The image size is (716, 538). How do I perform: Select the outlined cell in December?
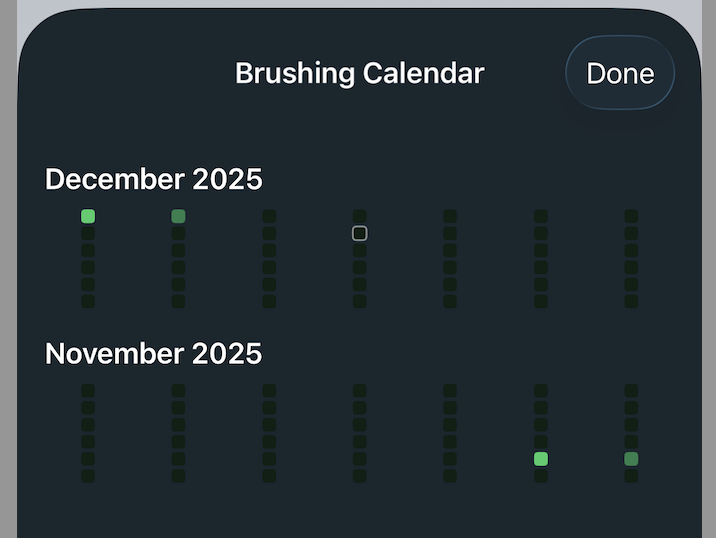coord(360,233)
